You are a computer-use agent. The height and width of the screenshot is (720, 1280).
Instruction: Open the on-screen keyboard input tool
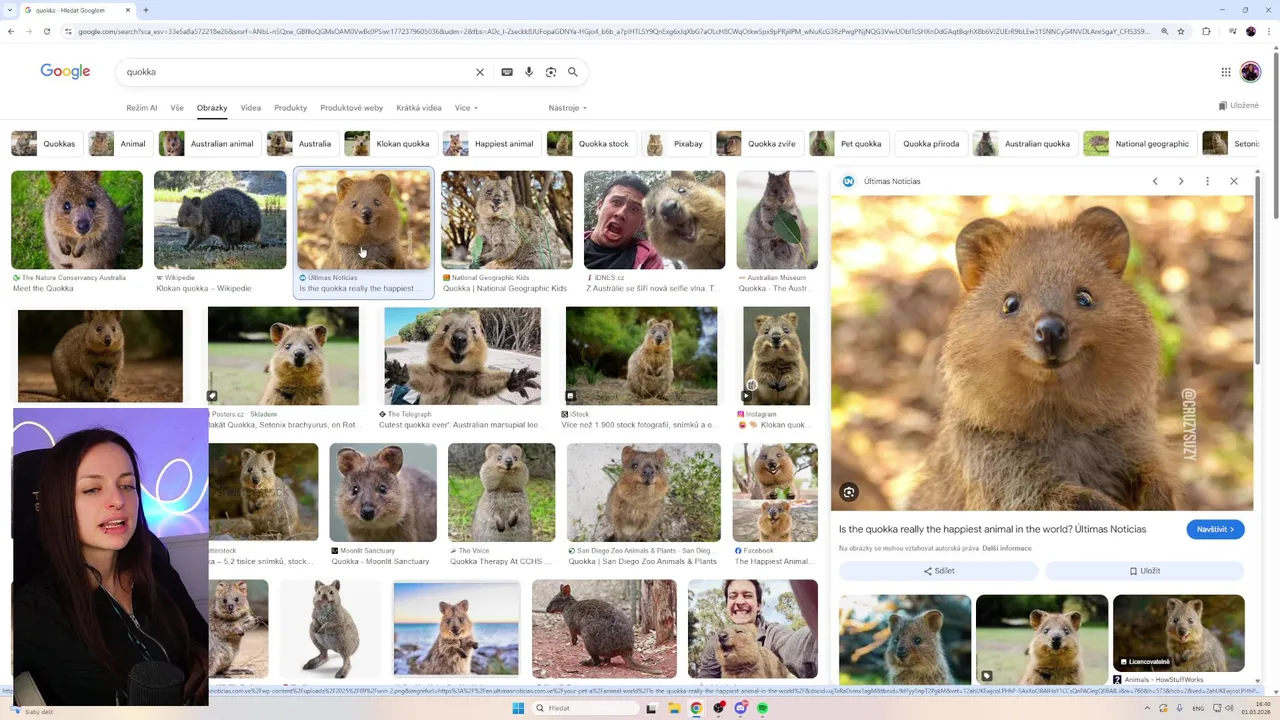click(x=507, y=72)
